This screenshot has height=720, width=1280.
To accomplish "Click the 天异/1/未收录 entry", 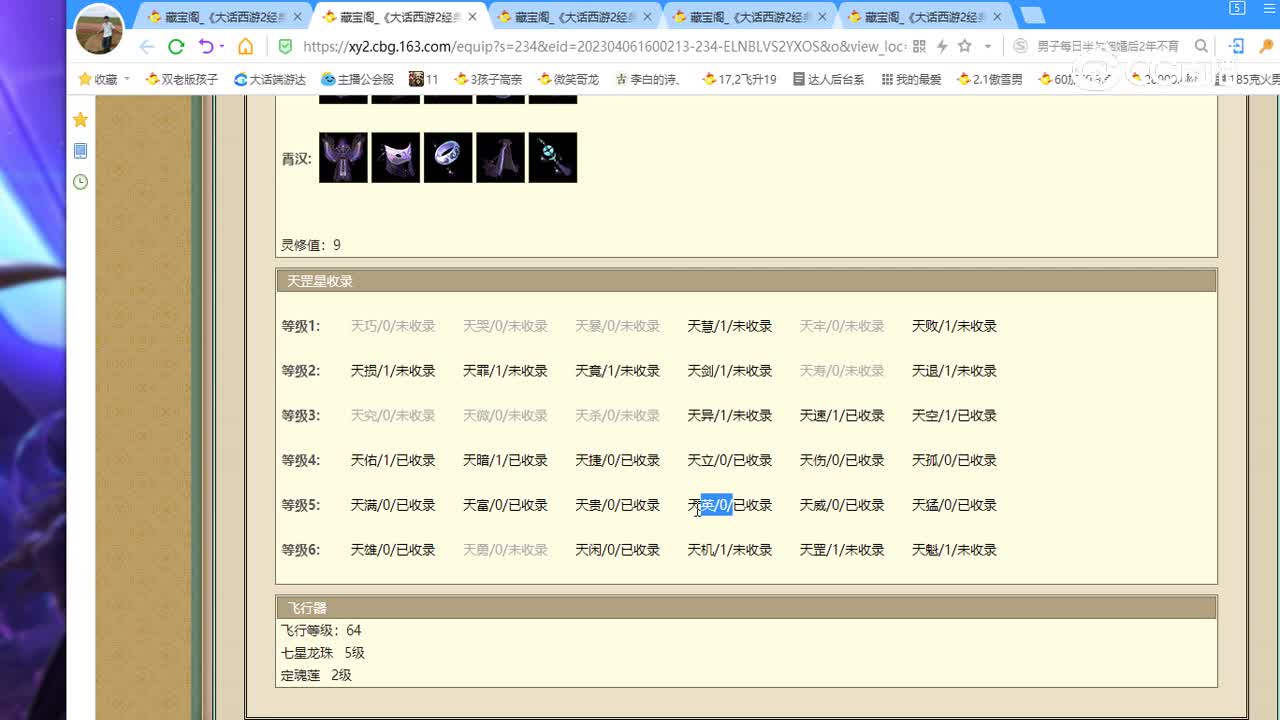I will pos(730,416).
